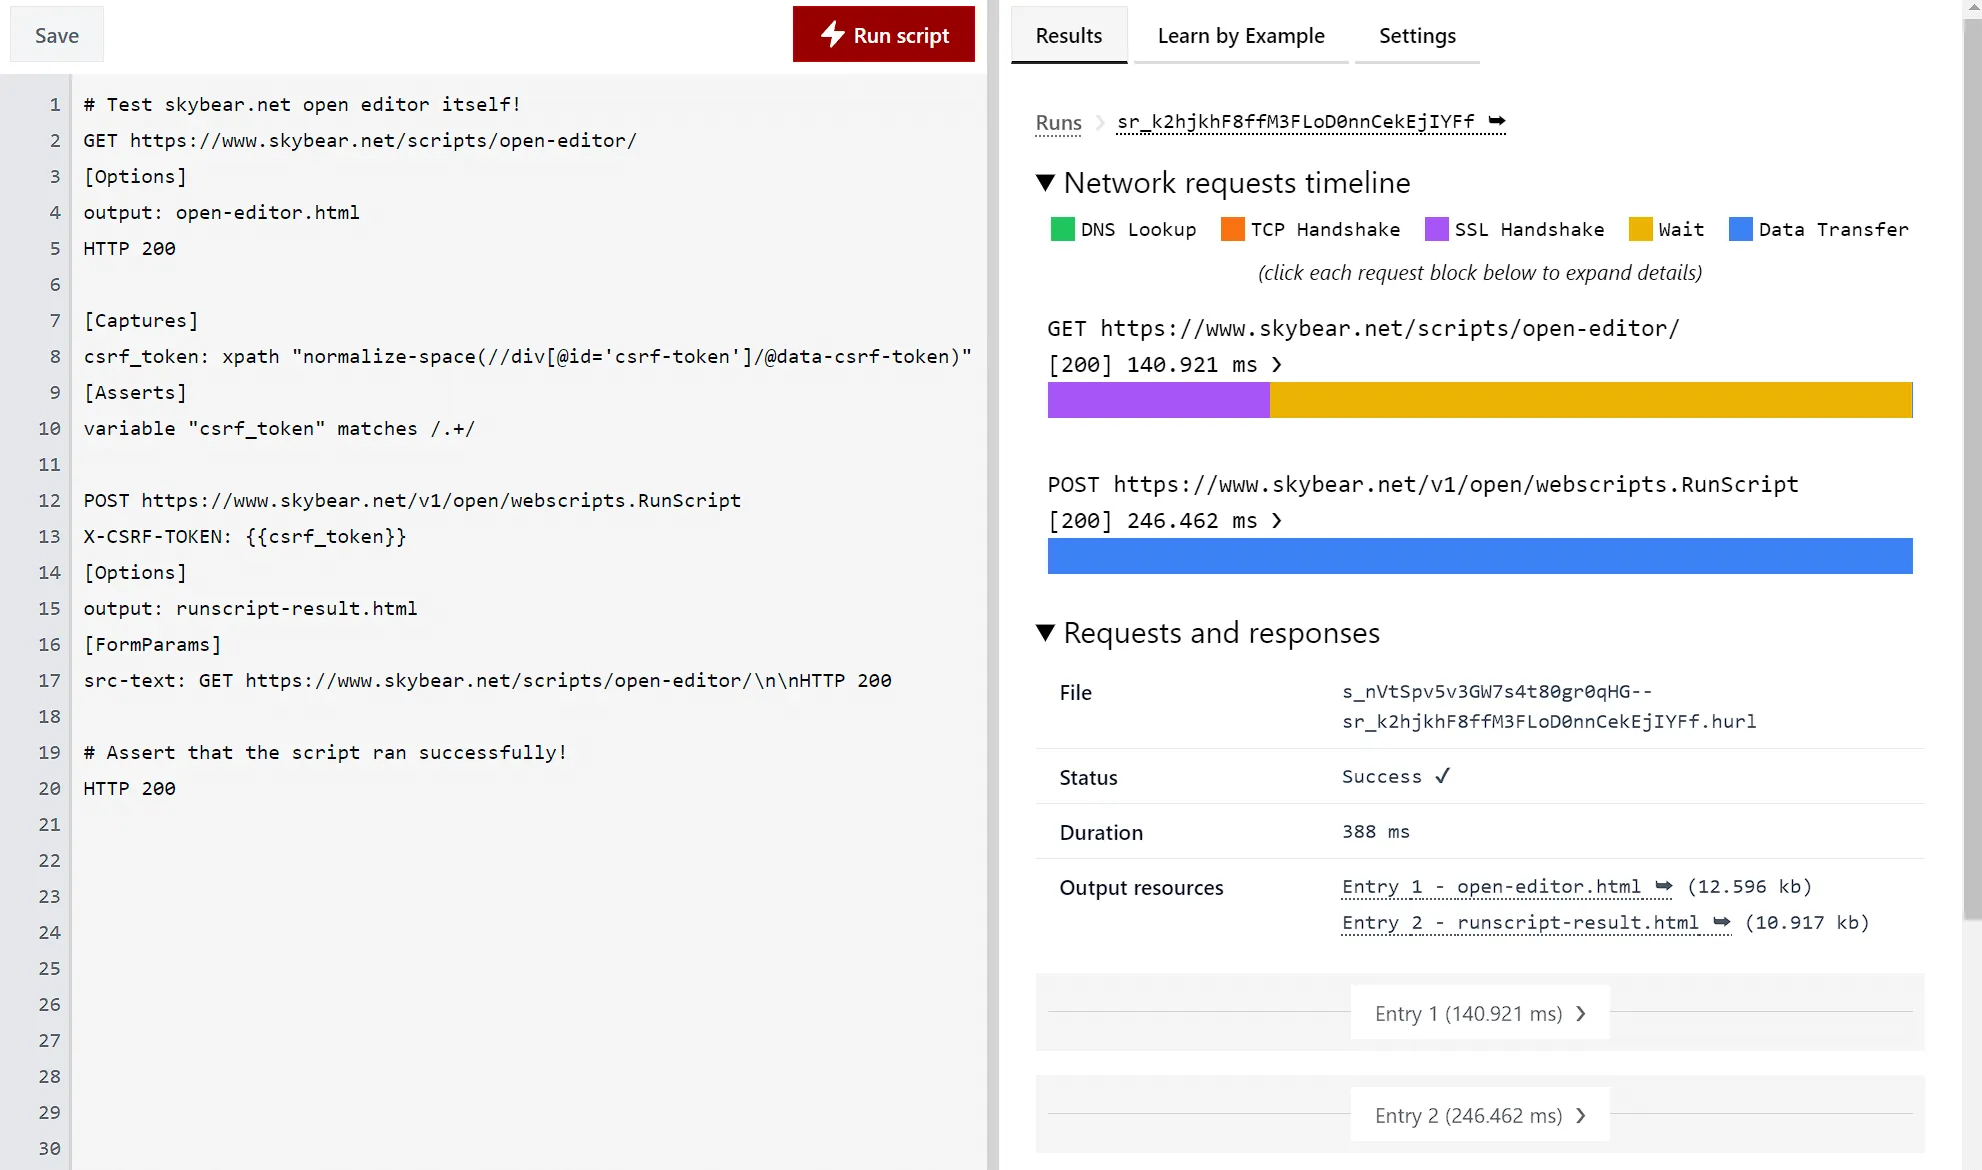The width and height of the screenshot is (1982, 1170).
Task: Click the arrow icon beside the run ID
Action: tap(1496, 121)
